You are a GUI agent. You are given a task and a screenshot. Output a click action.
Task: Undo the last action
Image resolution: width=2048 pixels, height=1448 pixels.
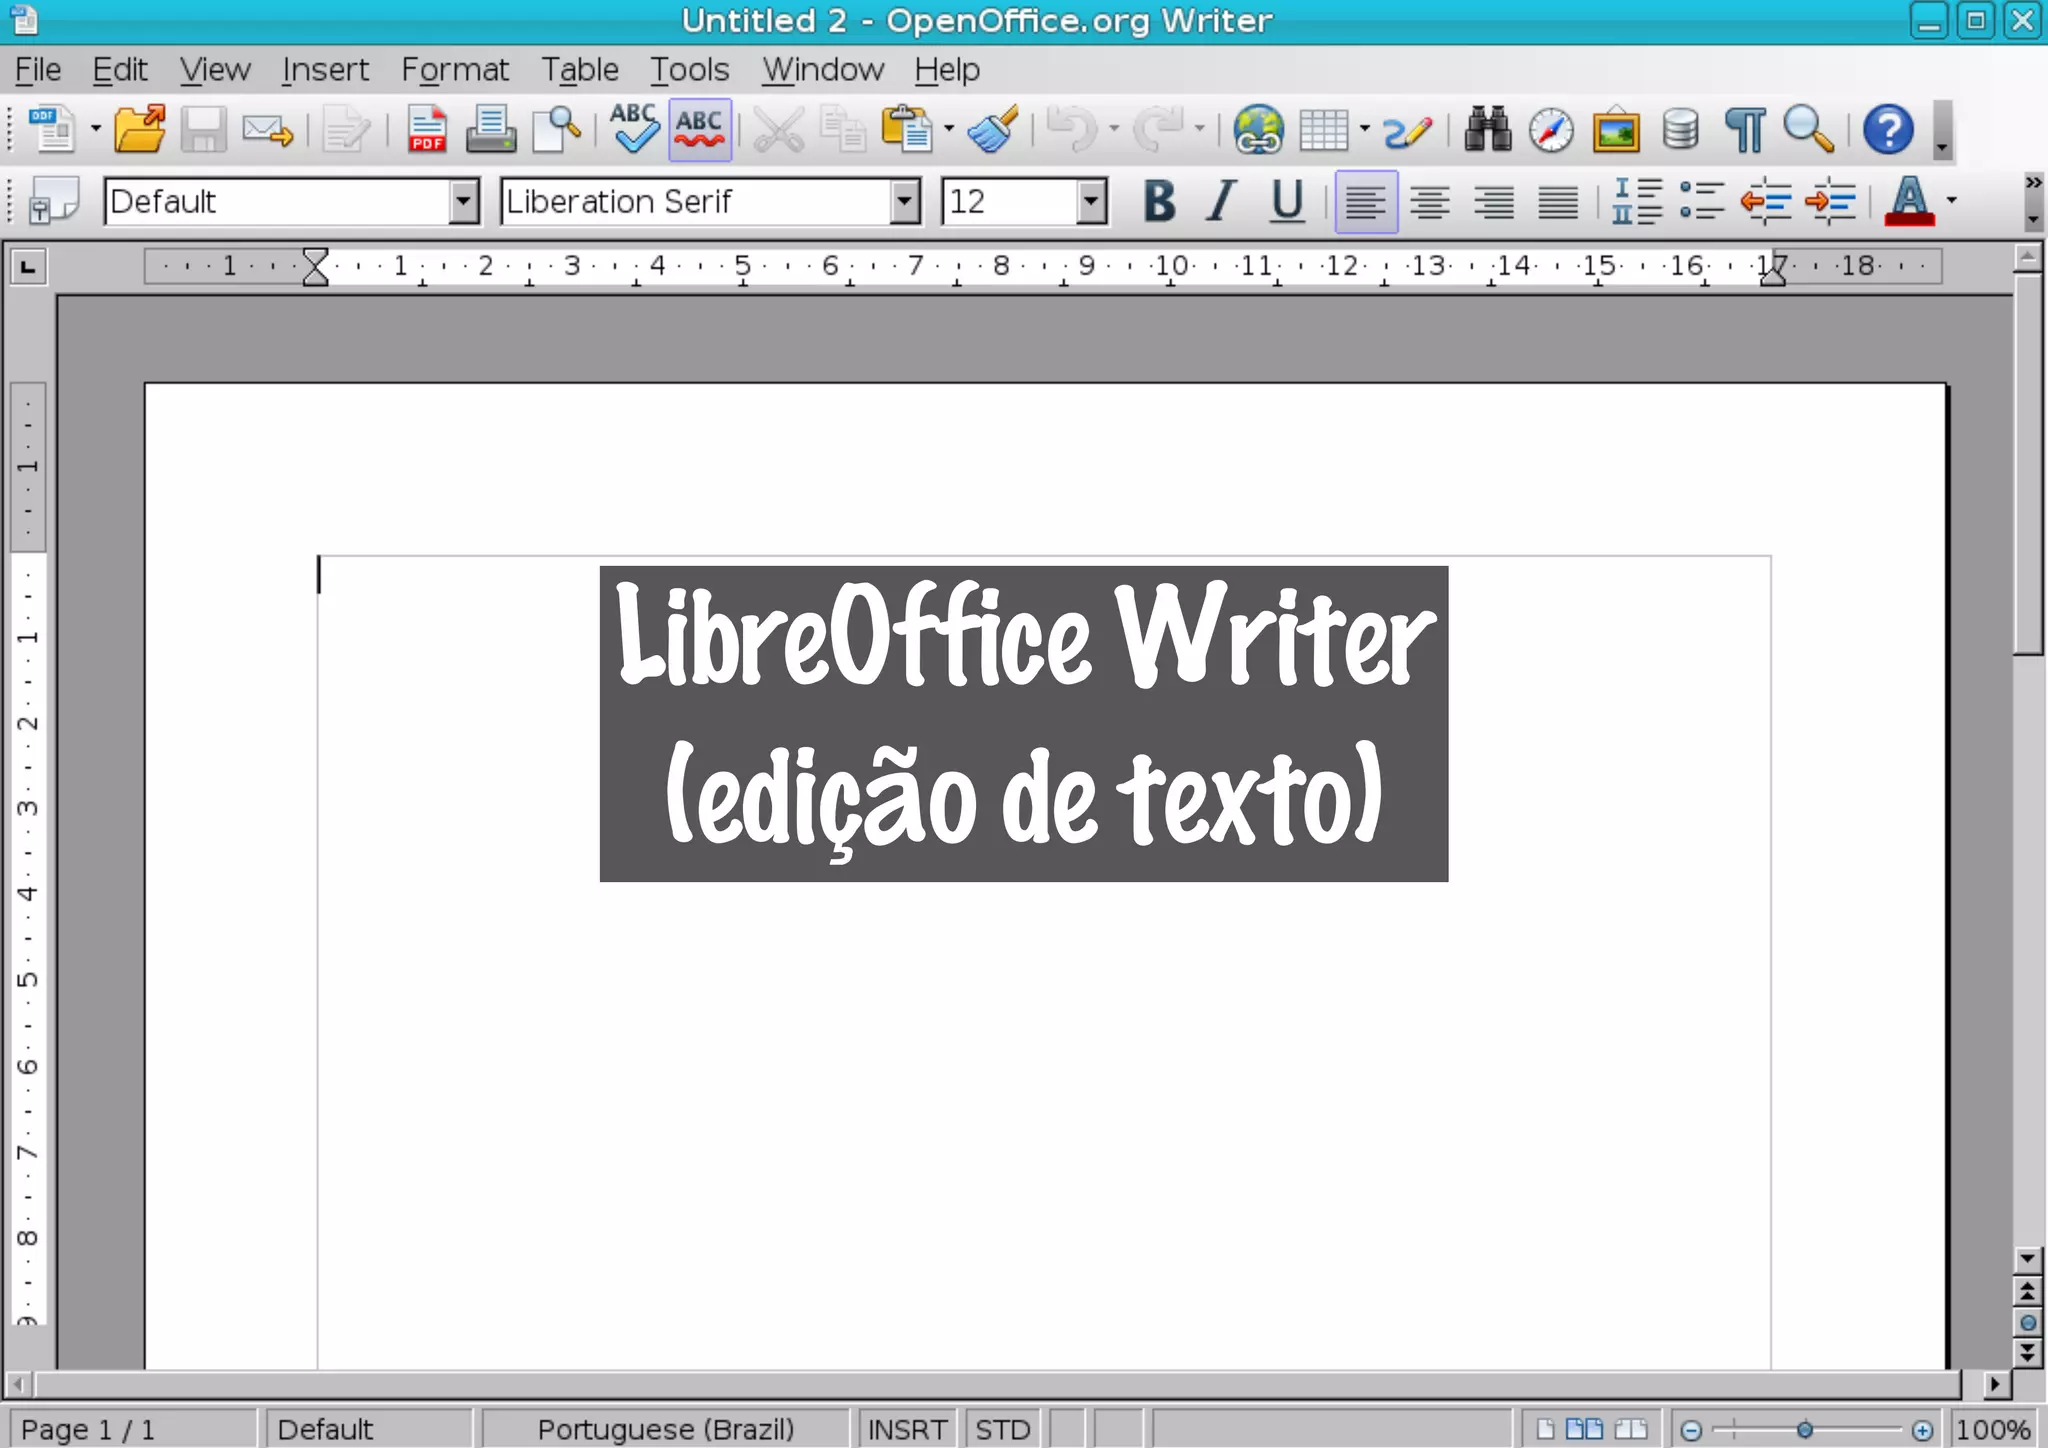tap(1072, 130)
